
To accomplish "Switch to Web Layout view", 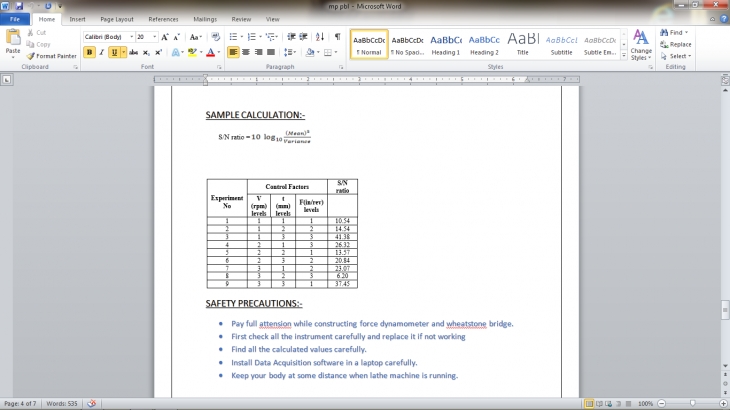I will coord(608,403).
